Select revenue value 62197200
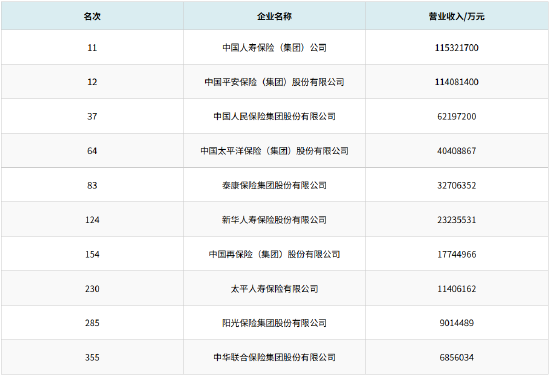The height and width of the screenshot is (376, 550). [457, 116]
